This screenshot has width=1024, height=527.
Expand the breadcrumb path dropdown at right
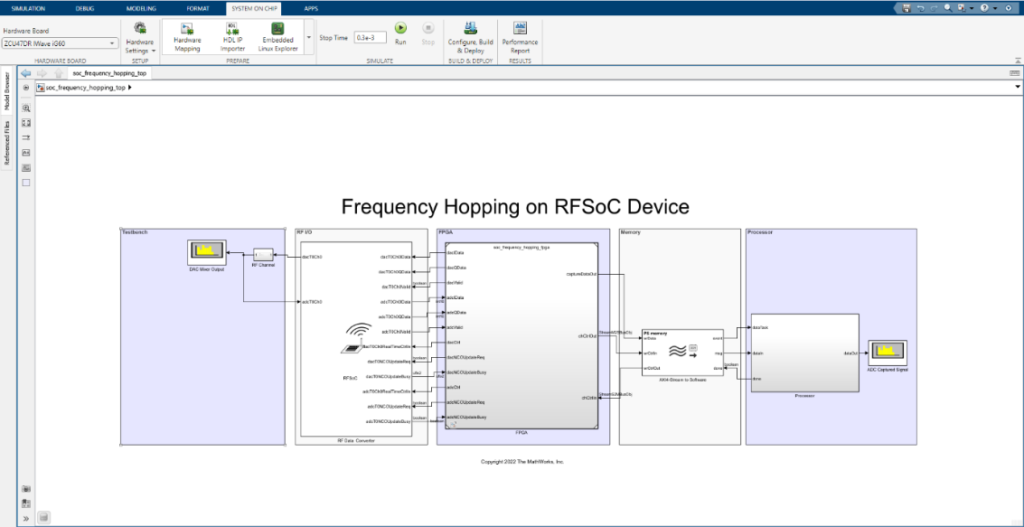click(1017, 87)
